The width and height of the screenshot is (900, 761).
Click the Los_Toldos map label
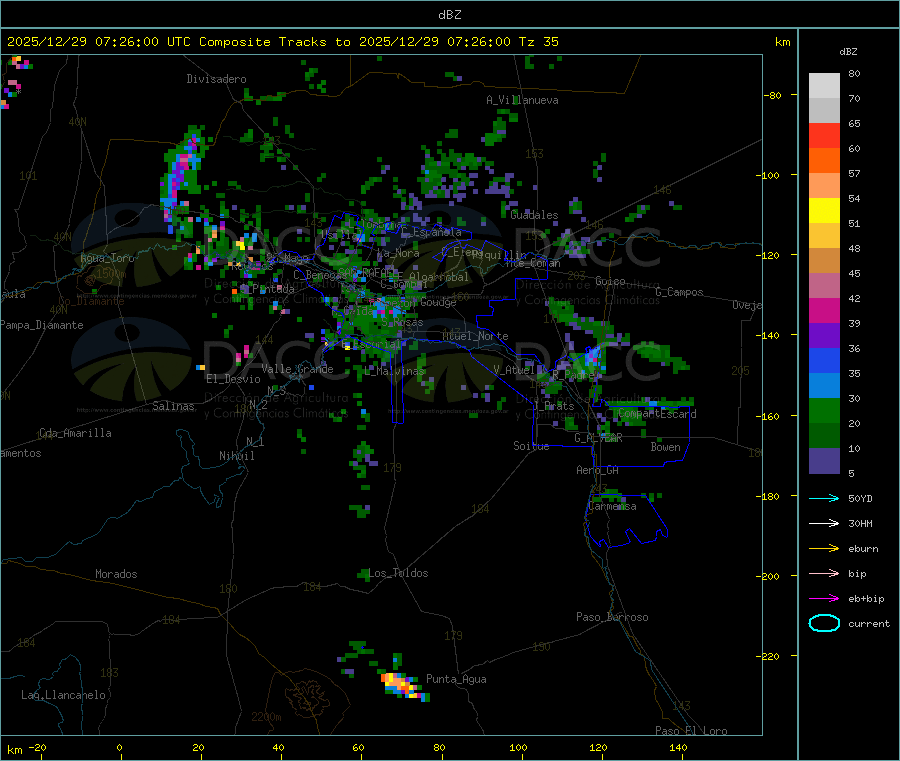coord(398,573)
